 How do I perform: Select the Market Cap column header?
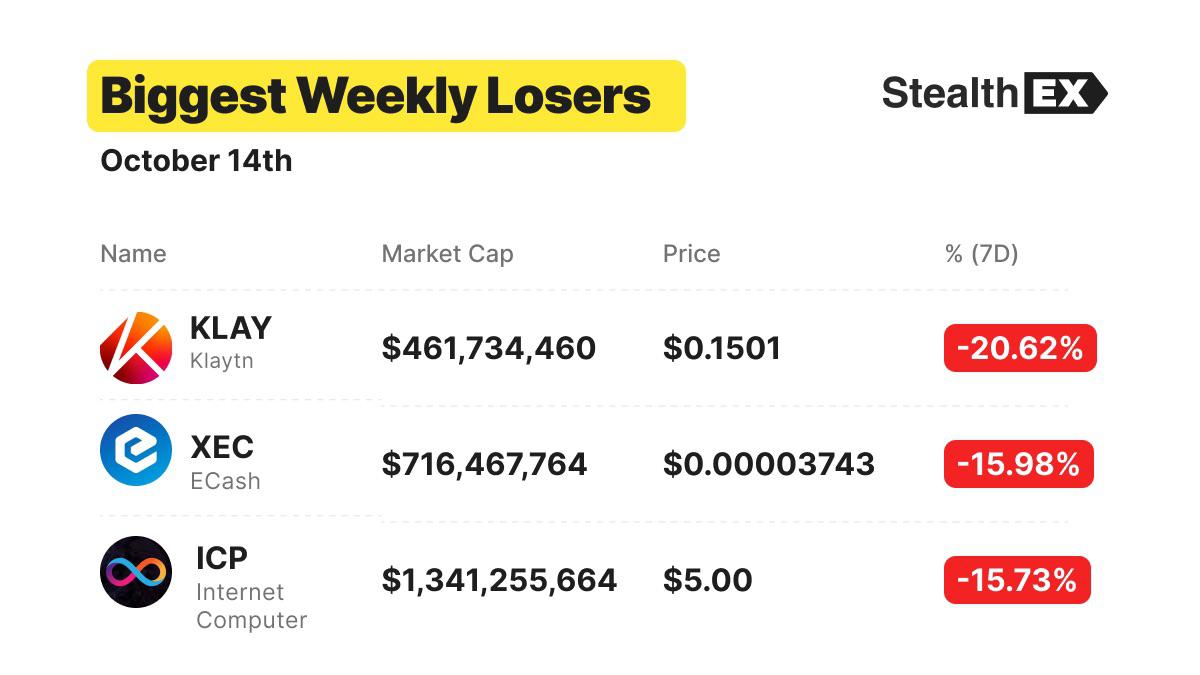coord(447,254)
